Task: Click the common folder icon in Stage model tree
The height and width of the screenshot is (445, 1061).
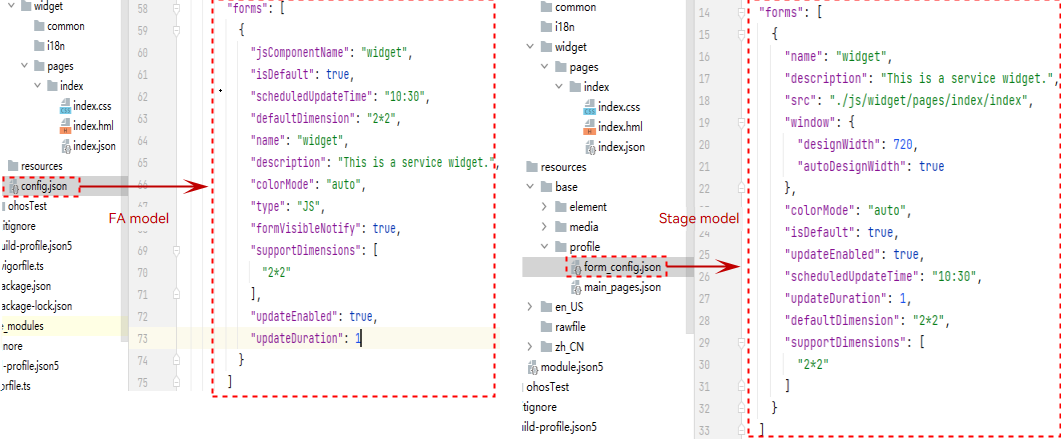Action: pos(547,7)
